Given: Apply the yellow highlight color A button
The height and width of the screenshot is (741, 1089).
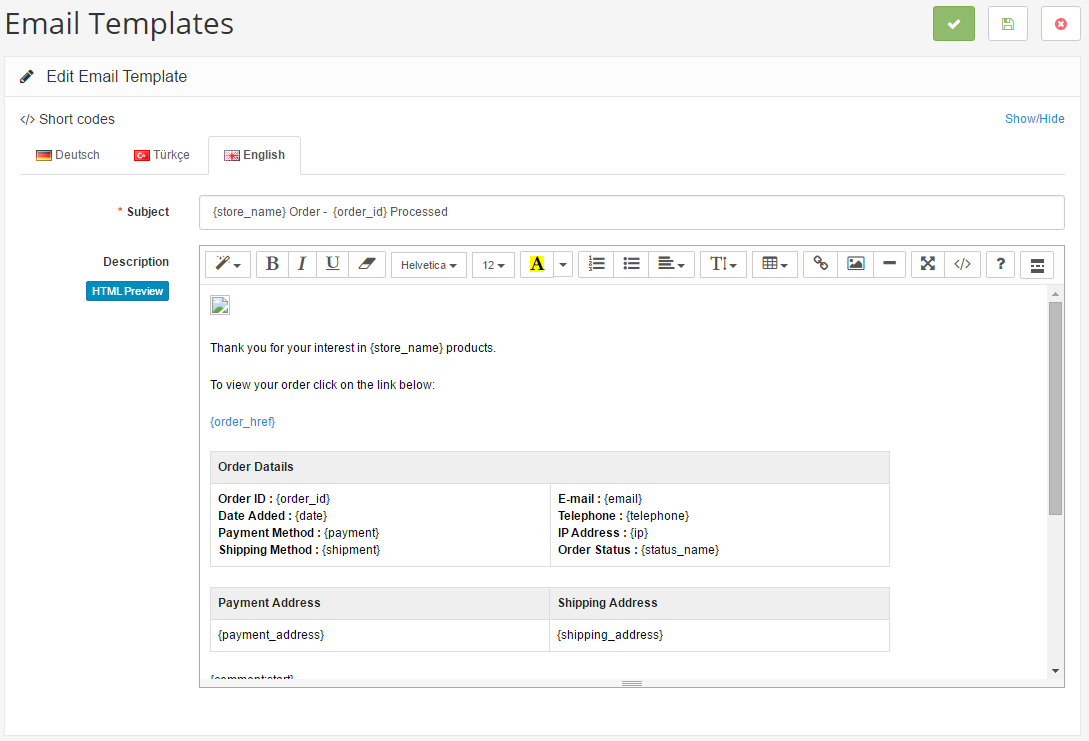Looking at the screenshot, I should 537,265.
